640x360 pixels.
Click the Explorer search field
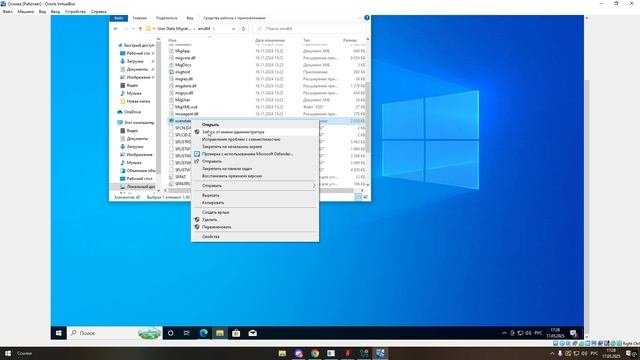click(x=310, y=29)
